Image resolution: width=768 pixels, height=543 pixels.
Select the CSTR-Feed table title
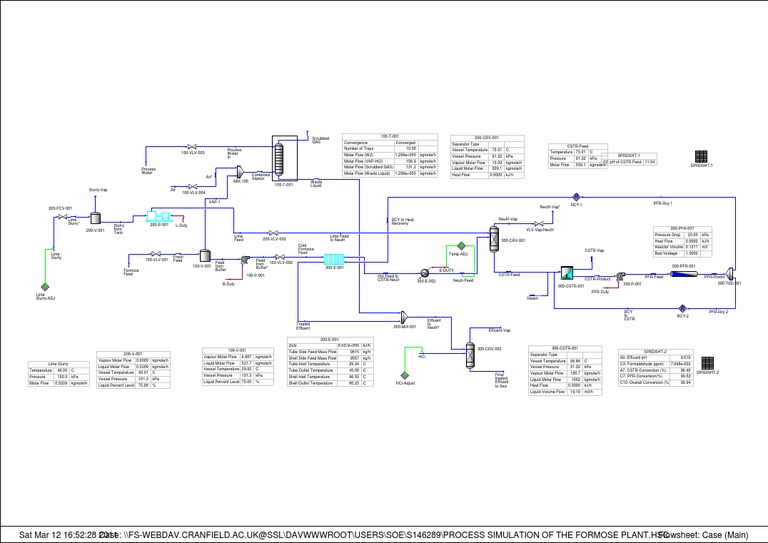click(x=577, y=146)
